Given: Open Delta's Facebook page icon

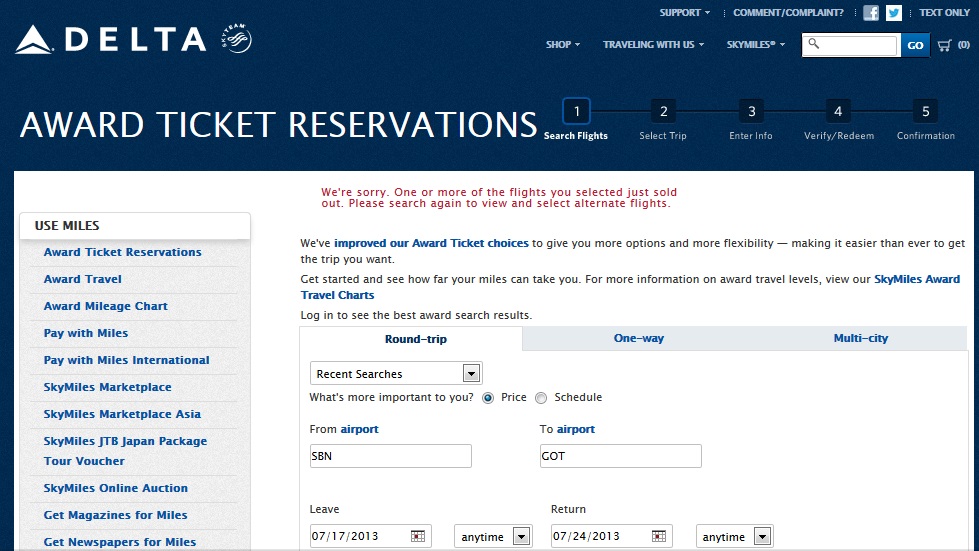Looking at the screenshot, I should (x=871, y=13).
